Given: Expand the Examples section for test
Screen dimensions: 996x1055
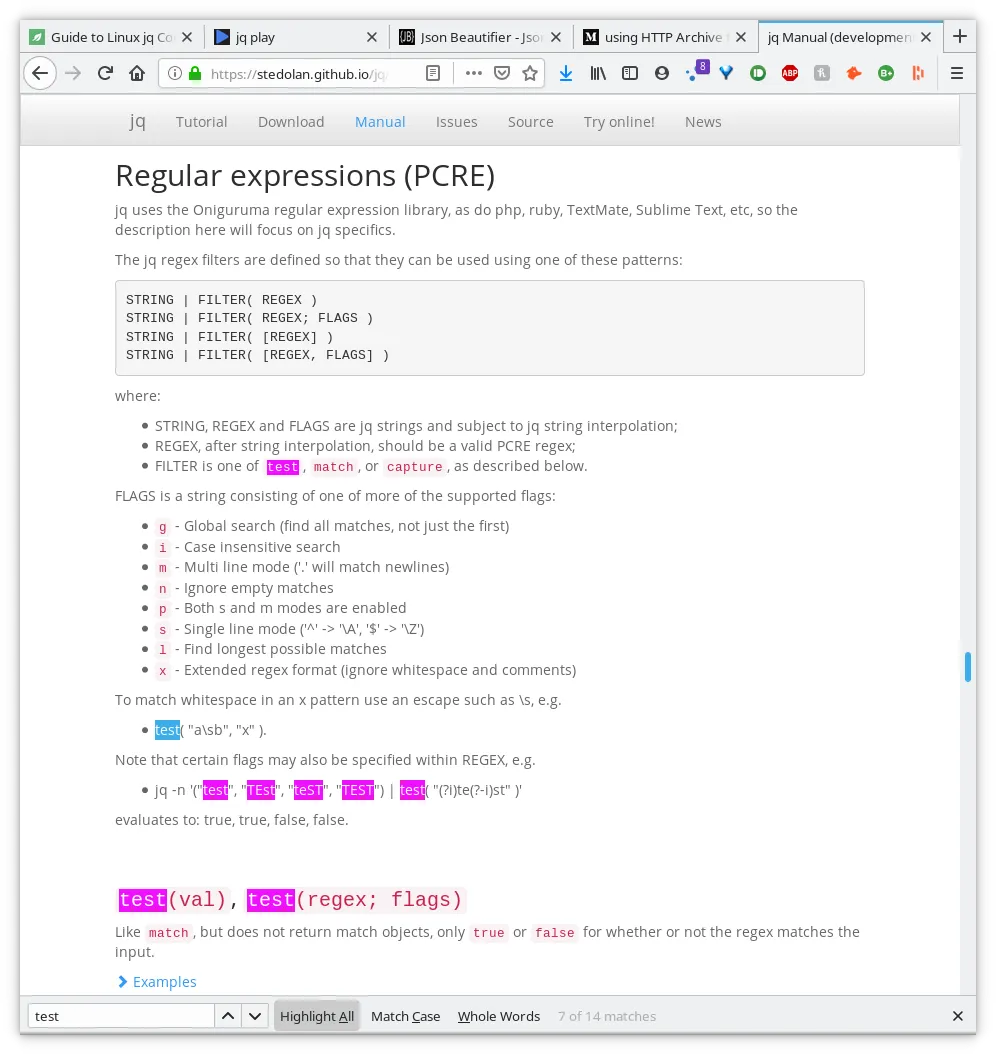Looking at the screenshot, I should tap(157, 982).
